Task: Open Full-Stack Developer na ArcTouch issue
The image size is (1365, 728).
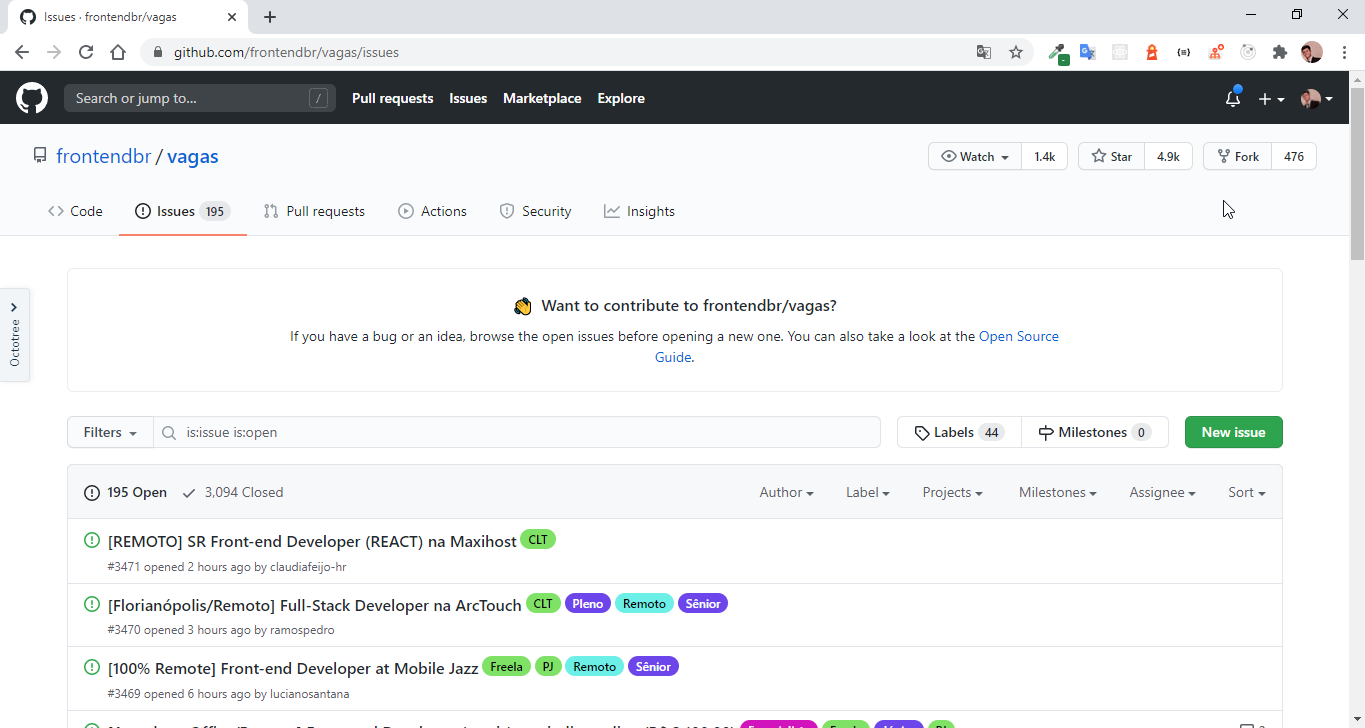Action: [314, 604]
